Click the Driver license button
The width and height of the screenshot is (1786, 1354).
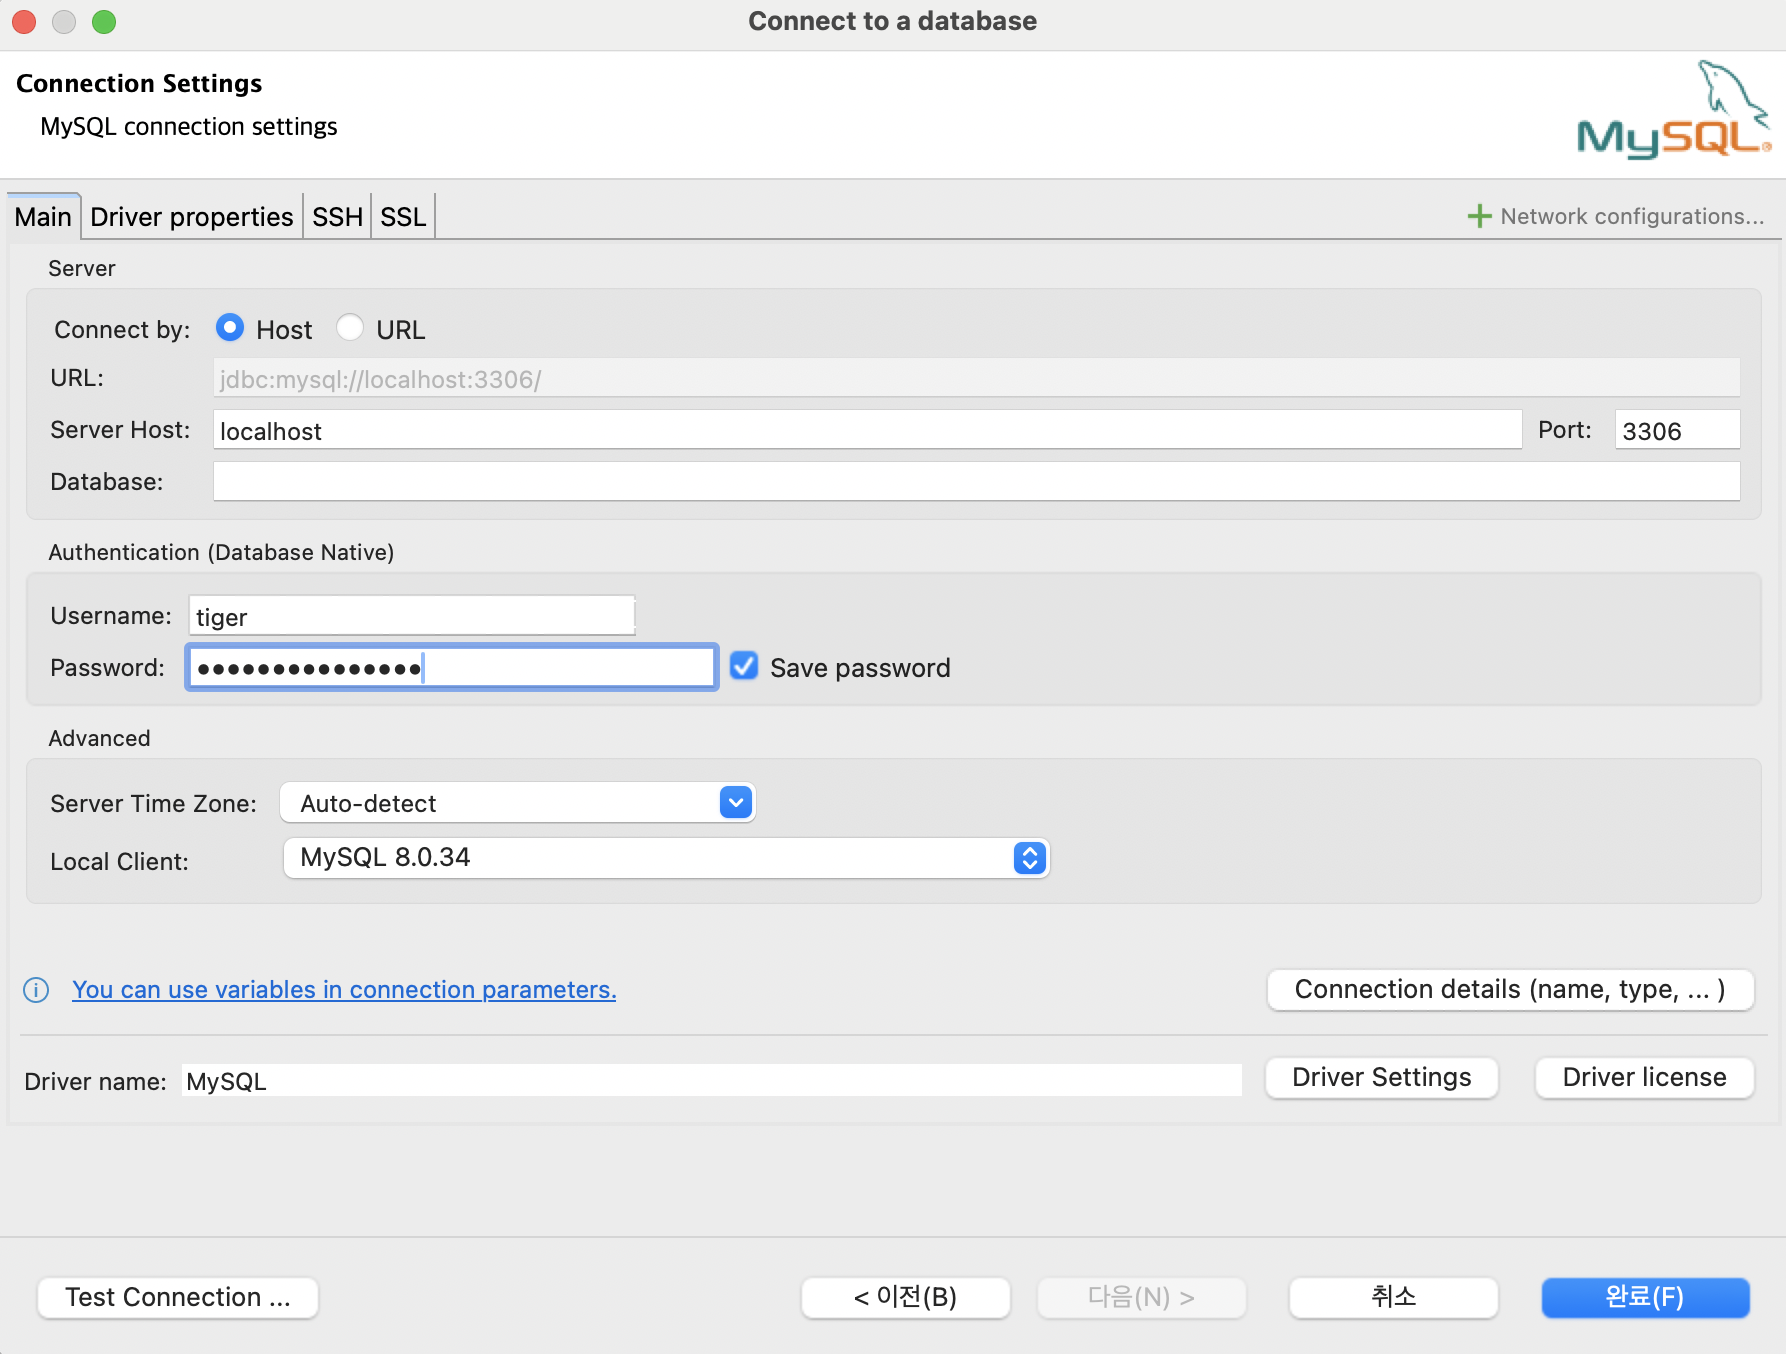click(x=1645, y=1077)
